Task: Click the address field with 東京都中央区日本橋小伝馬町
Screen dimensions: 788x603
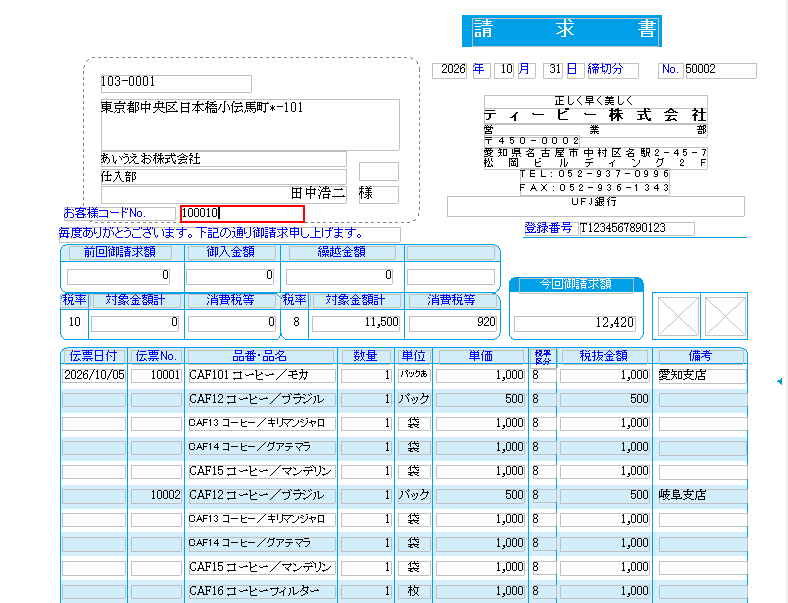Action: tap(250, 124)
